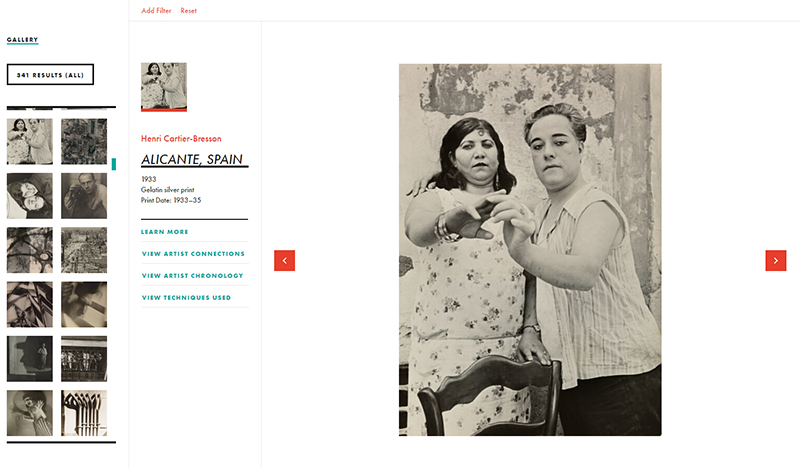Viewport: 800px width, 469px height.
Task: Click the 341 Results (All) button
Action: point(51,75)
